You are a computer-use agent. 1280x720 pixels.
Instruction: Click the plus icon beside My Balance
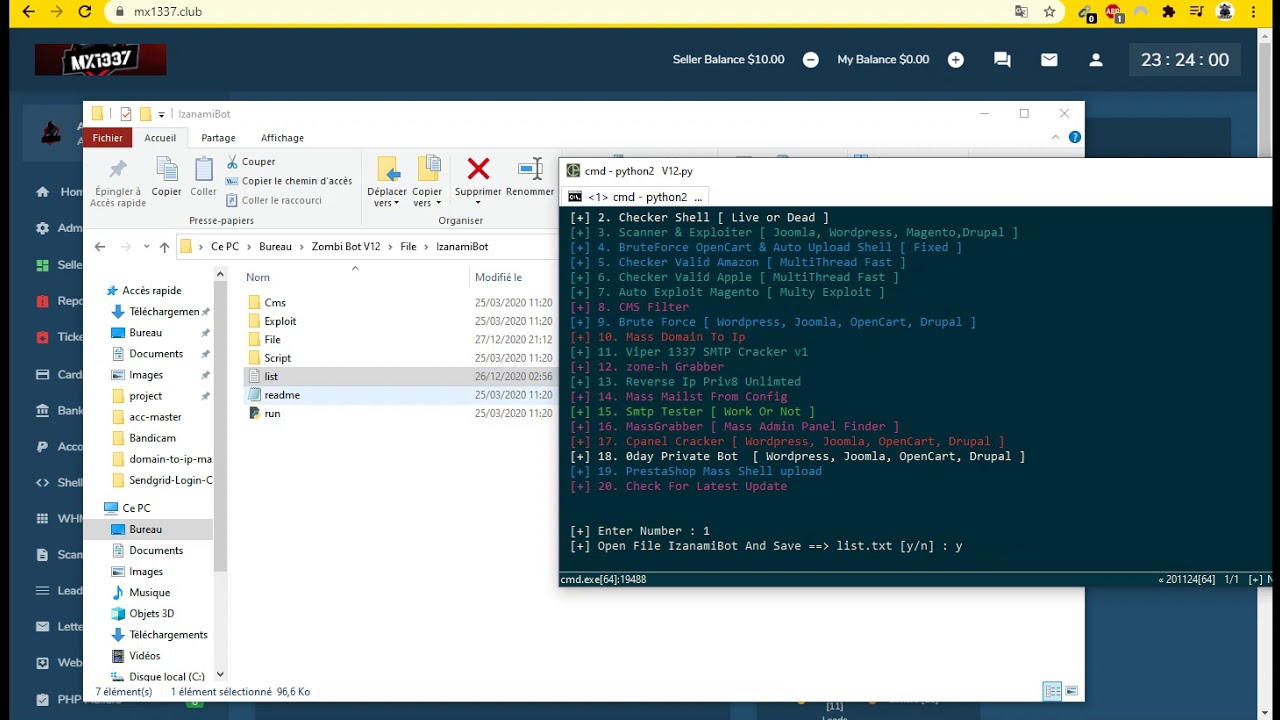point(956,60)
